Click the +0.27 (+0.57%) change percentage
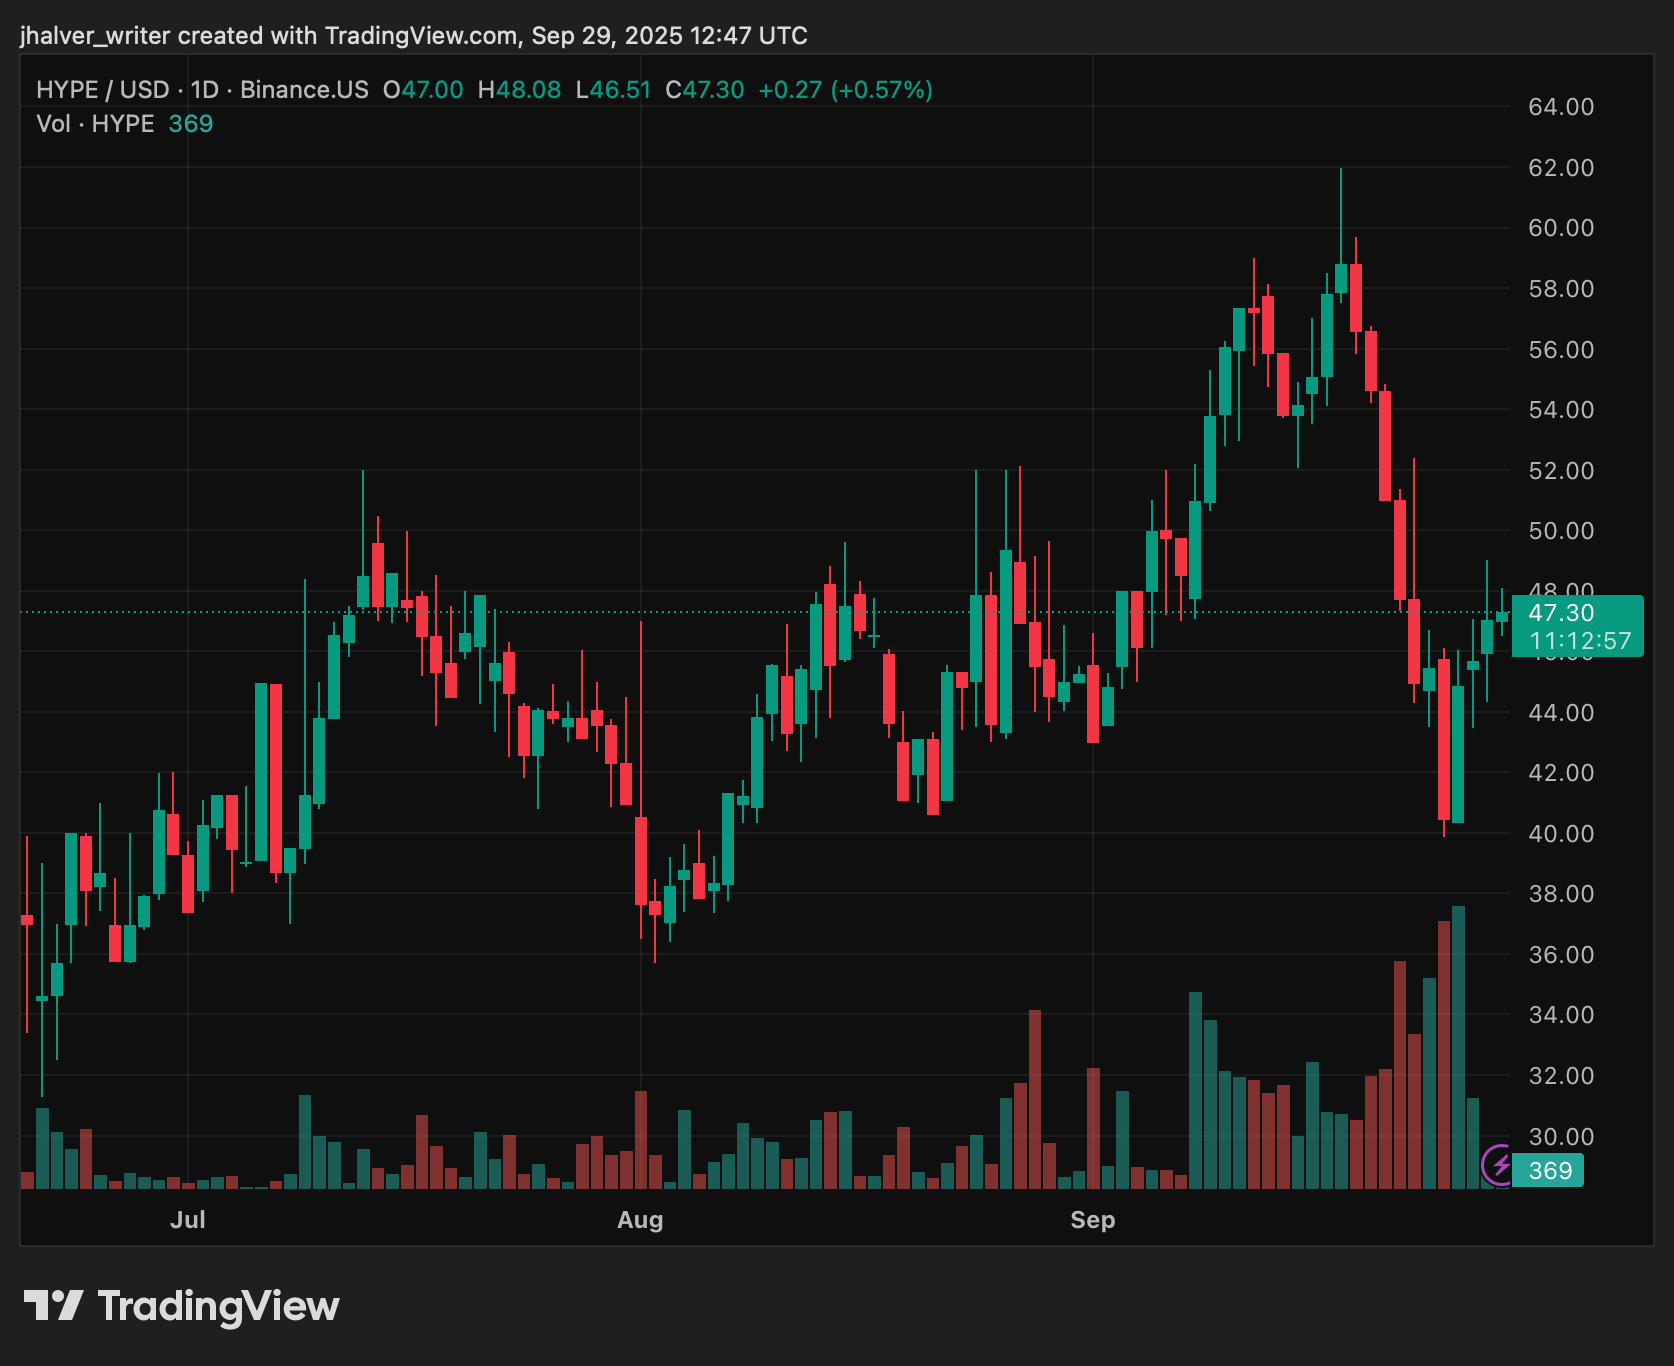 click(x=846, y=89)
